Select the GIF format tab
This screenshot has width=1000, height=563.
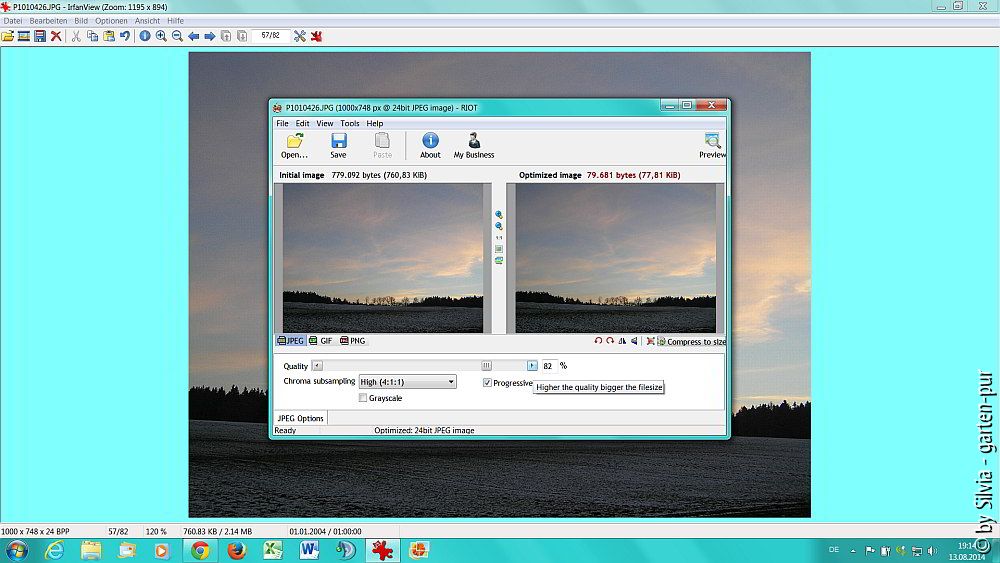click(x=321, y=341)
